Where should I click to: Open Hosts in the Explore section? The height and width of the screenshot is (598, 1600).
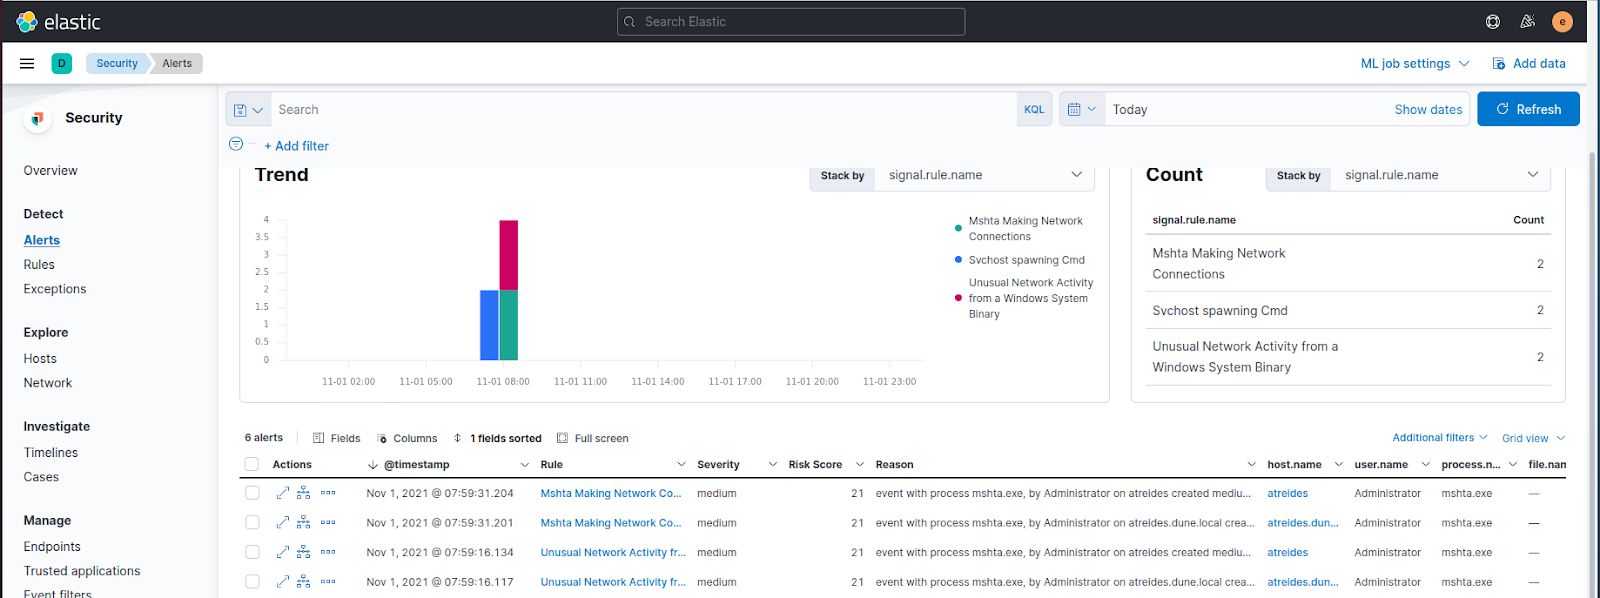point(40,359)
